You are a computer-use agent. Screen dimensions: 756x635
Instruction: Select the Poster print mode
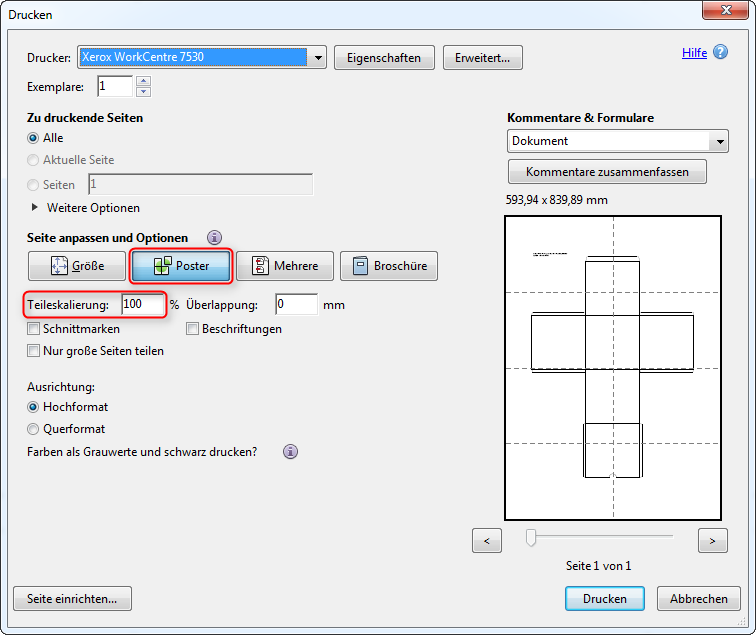(x=181, y=266)
